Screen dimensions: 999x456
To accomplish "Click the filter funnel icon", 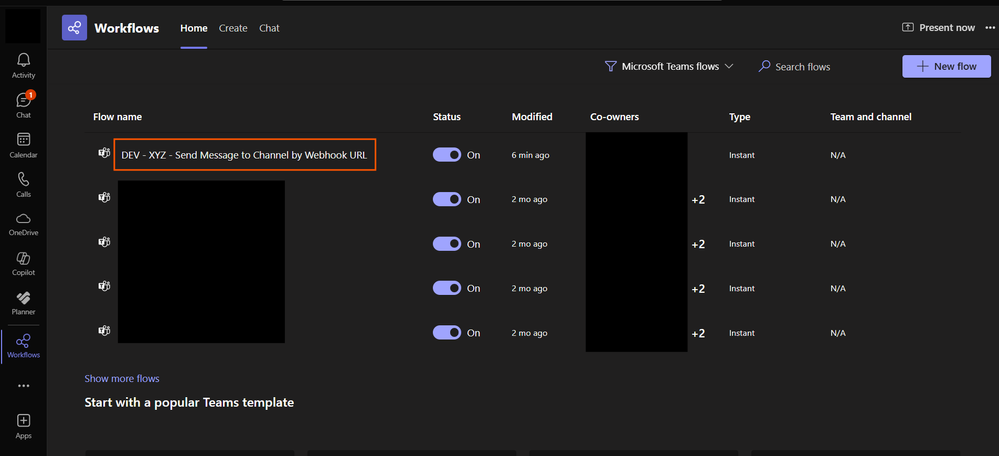I will point(610,66).
